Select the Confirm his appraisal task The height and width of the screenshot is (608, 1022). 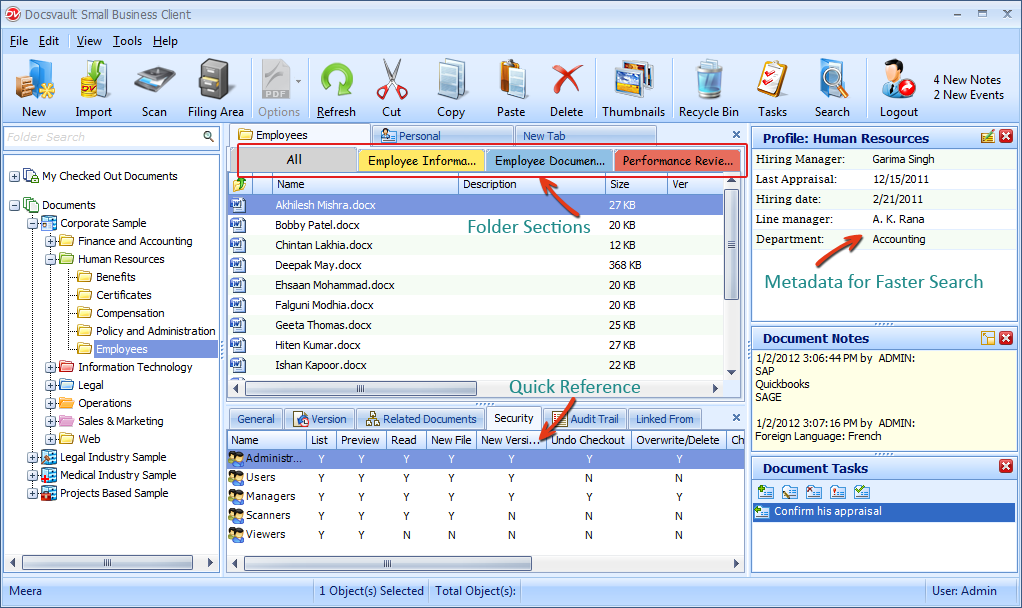[884, 512]
